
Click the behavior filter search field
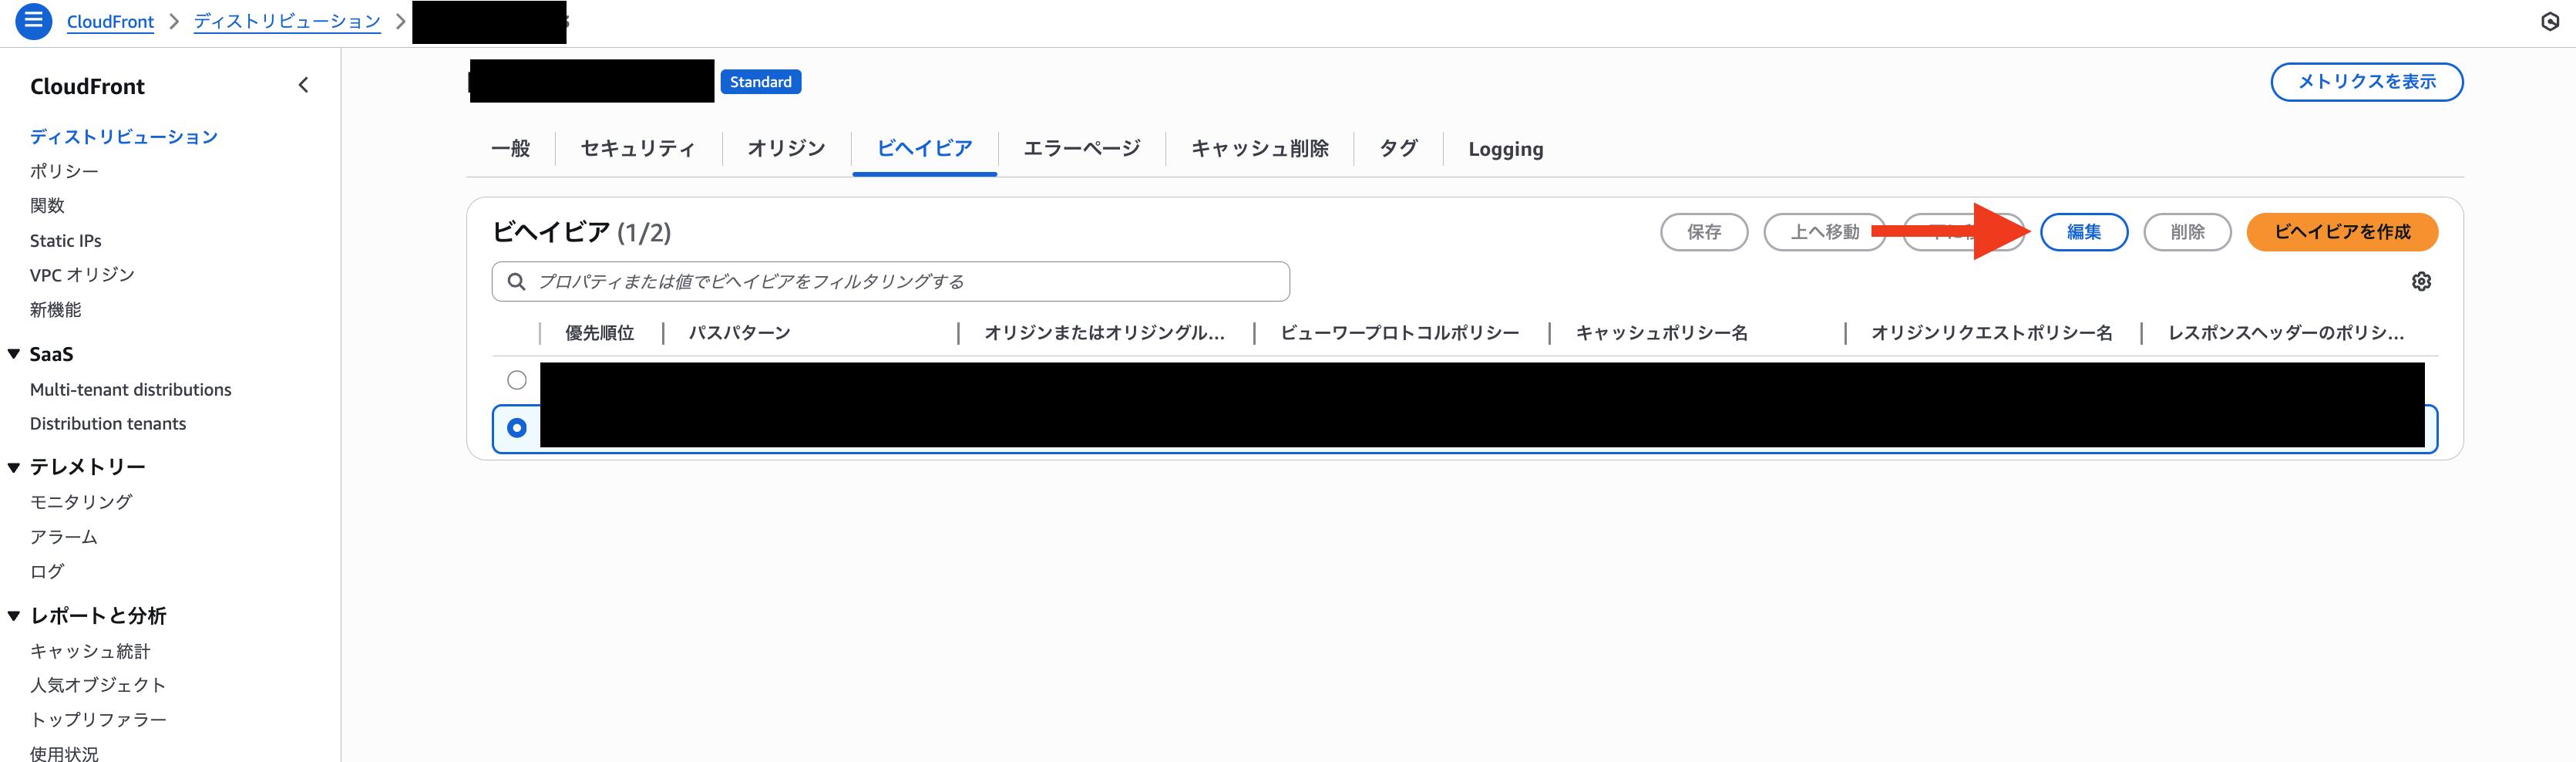coord(890,281)
